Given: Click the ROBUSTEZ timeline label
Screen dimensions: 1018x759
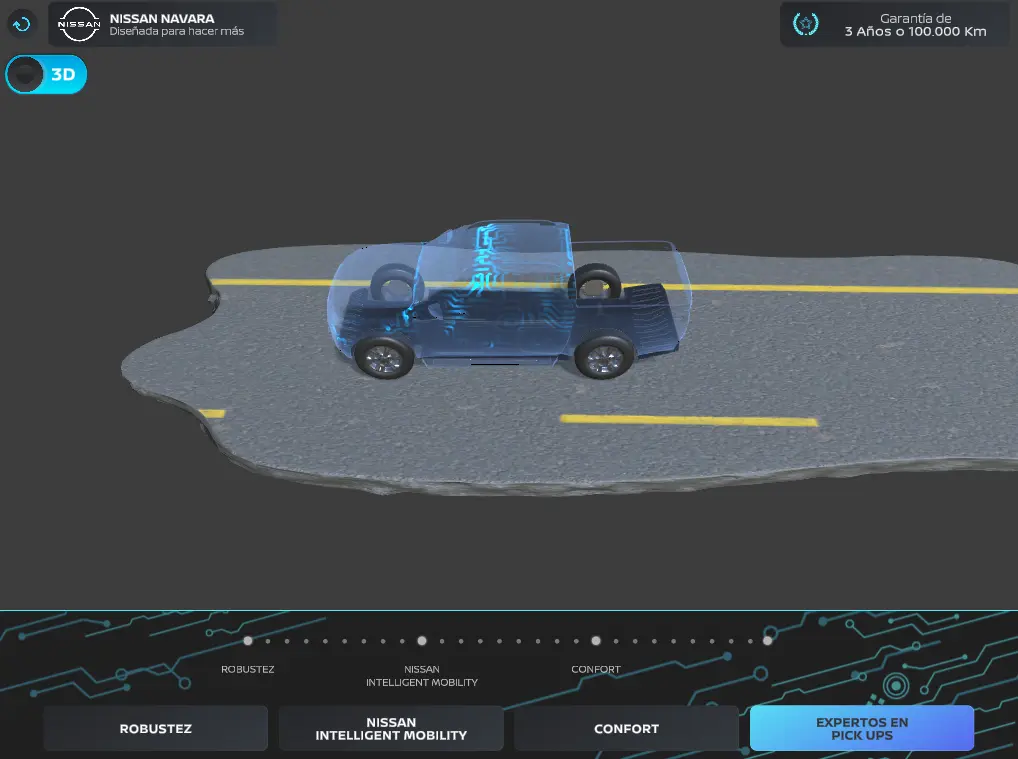Looking at the screenshot, I should (247, 669).
